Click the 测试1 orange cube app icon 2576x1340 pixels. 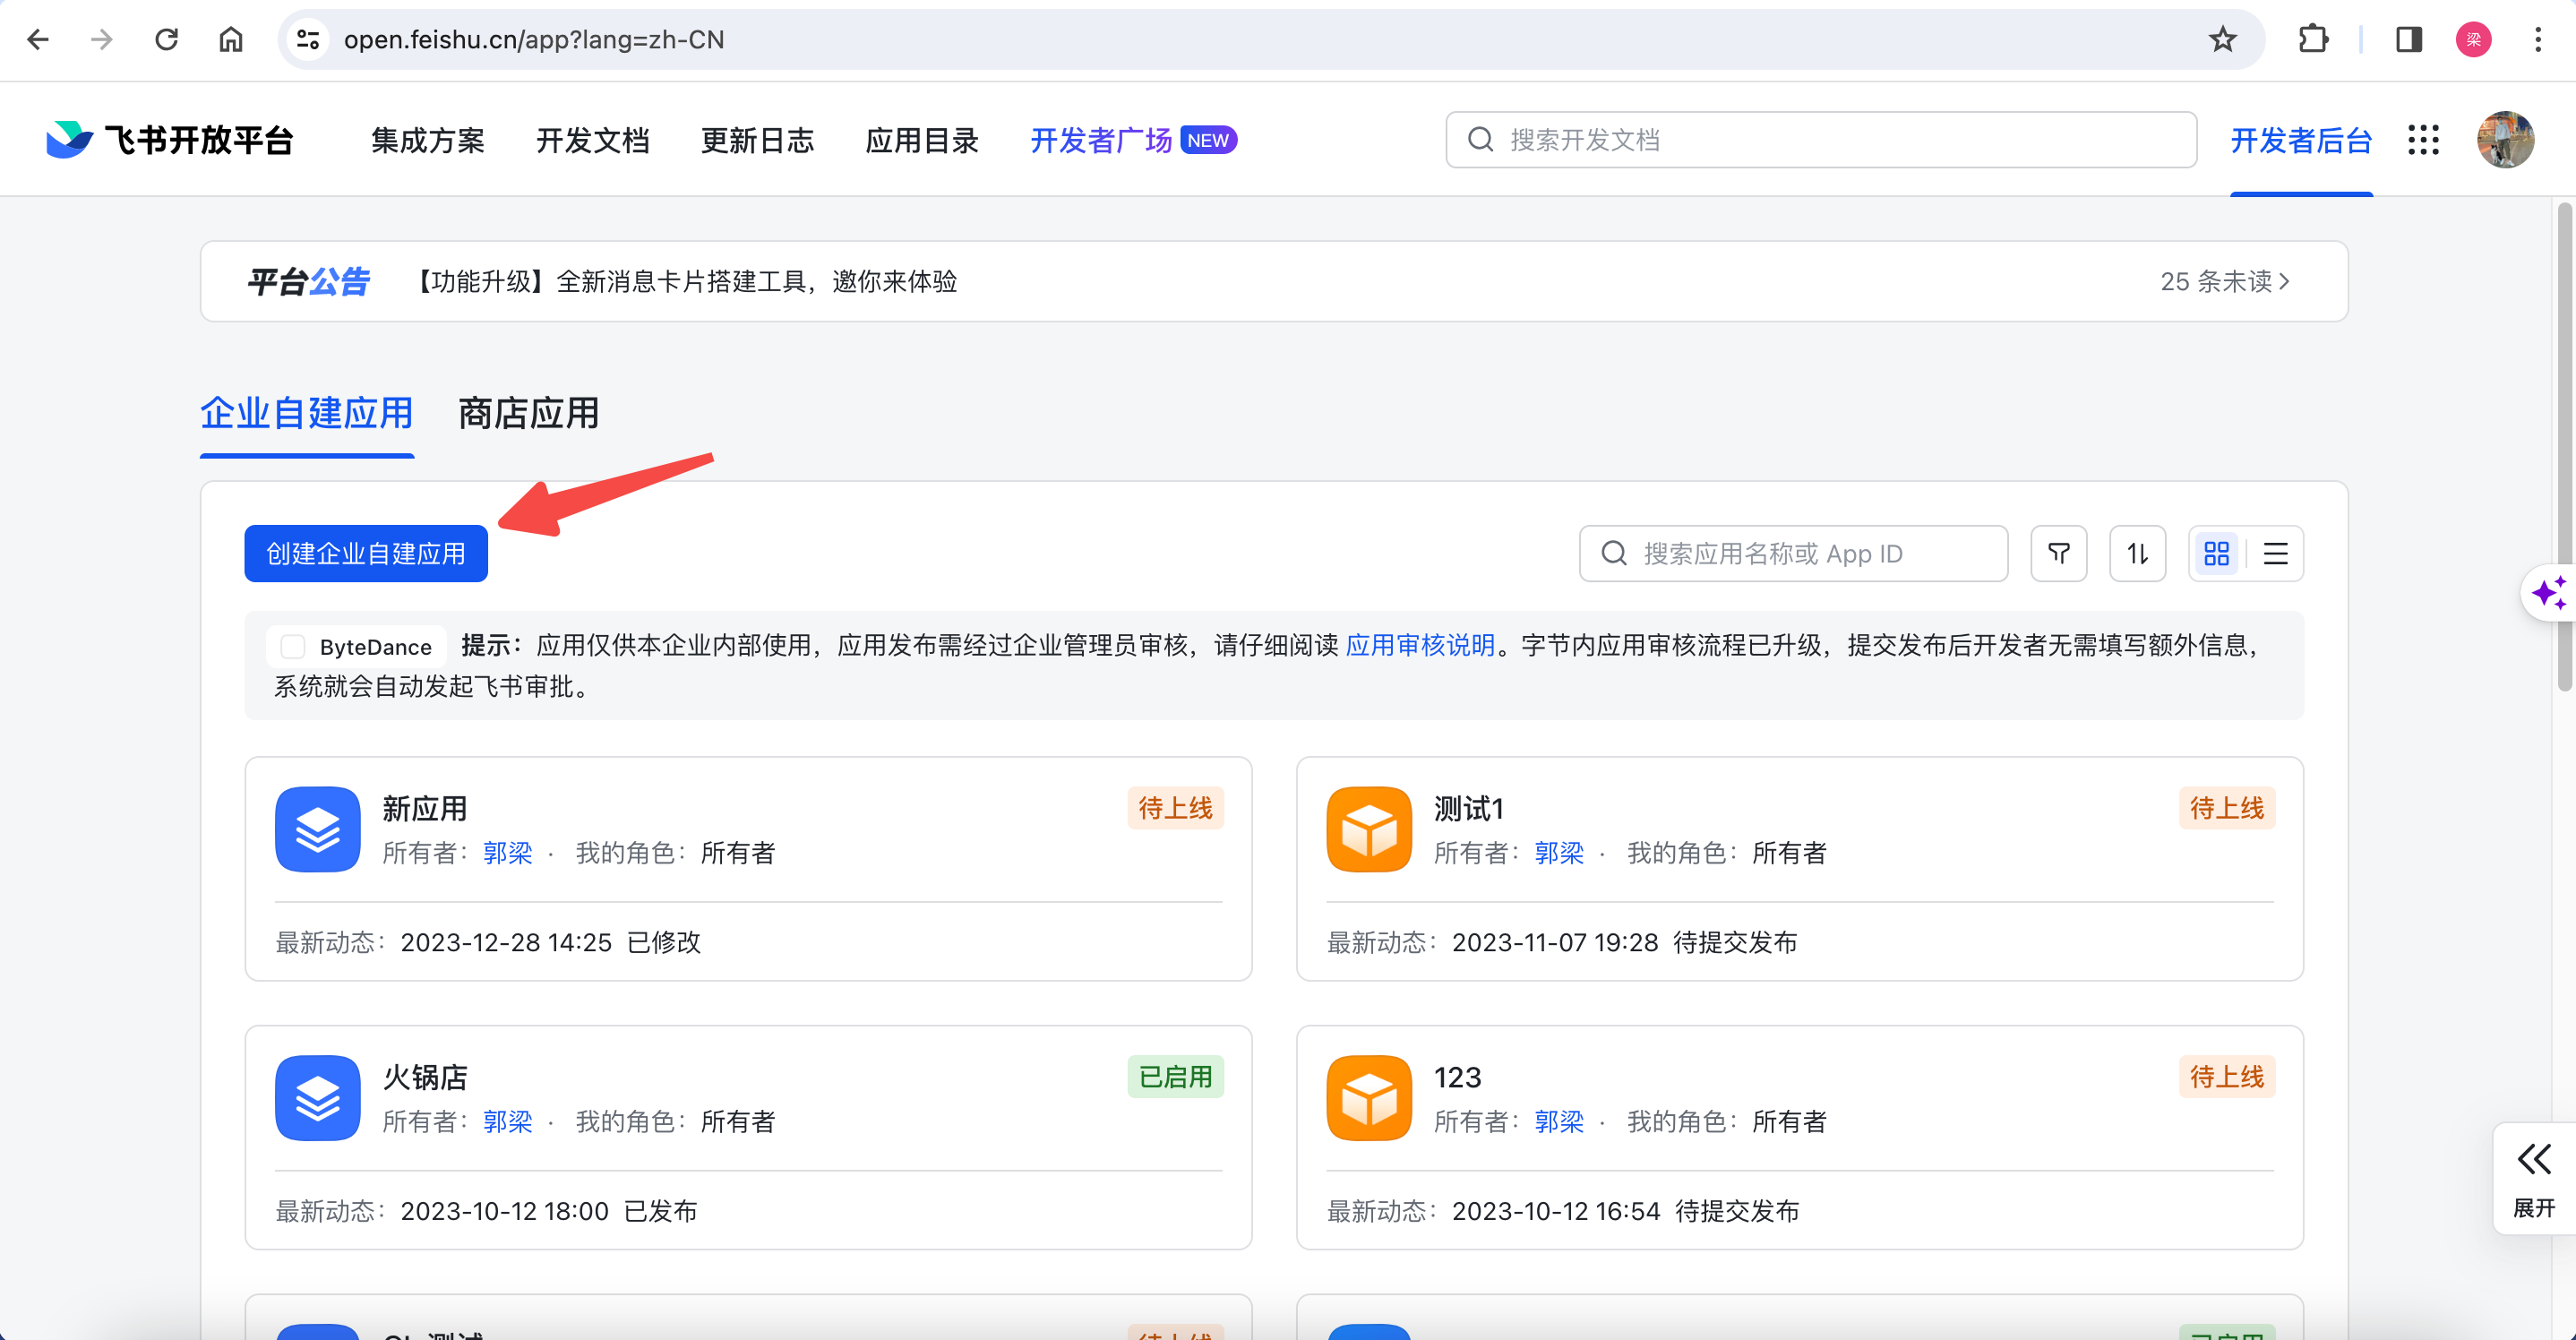click(x=1369, y=829)
